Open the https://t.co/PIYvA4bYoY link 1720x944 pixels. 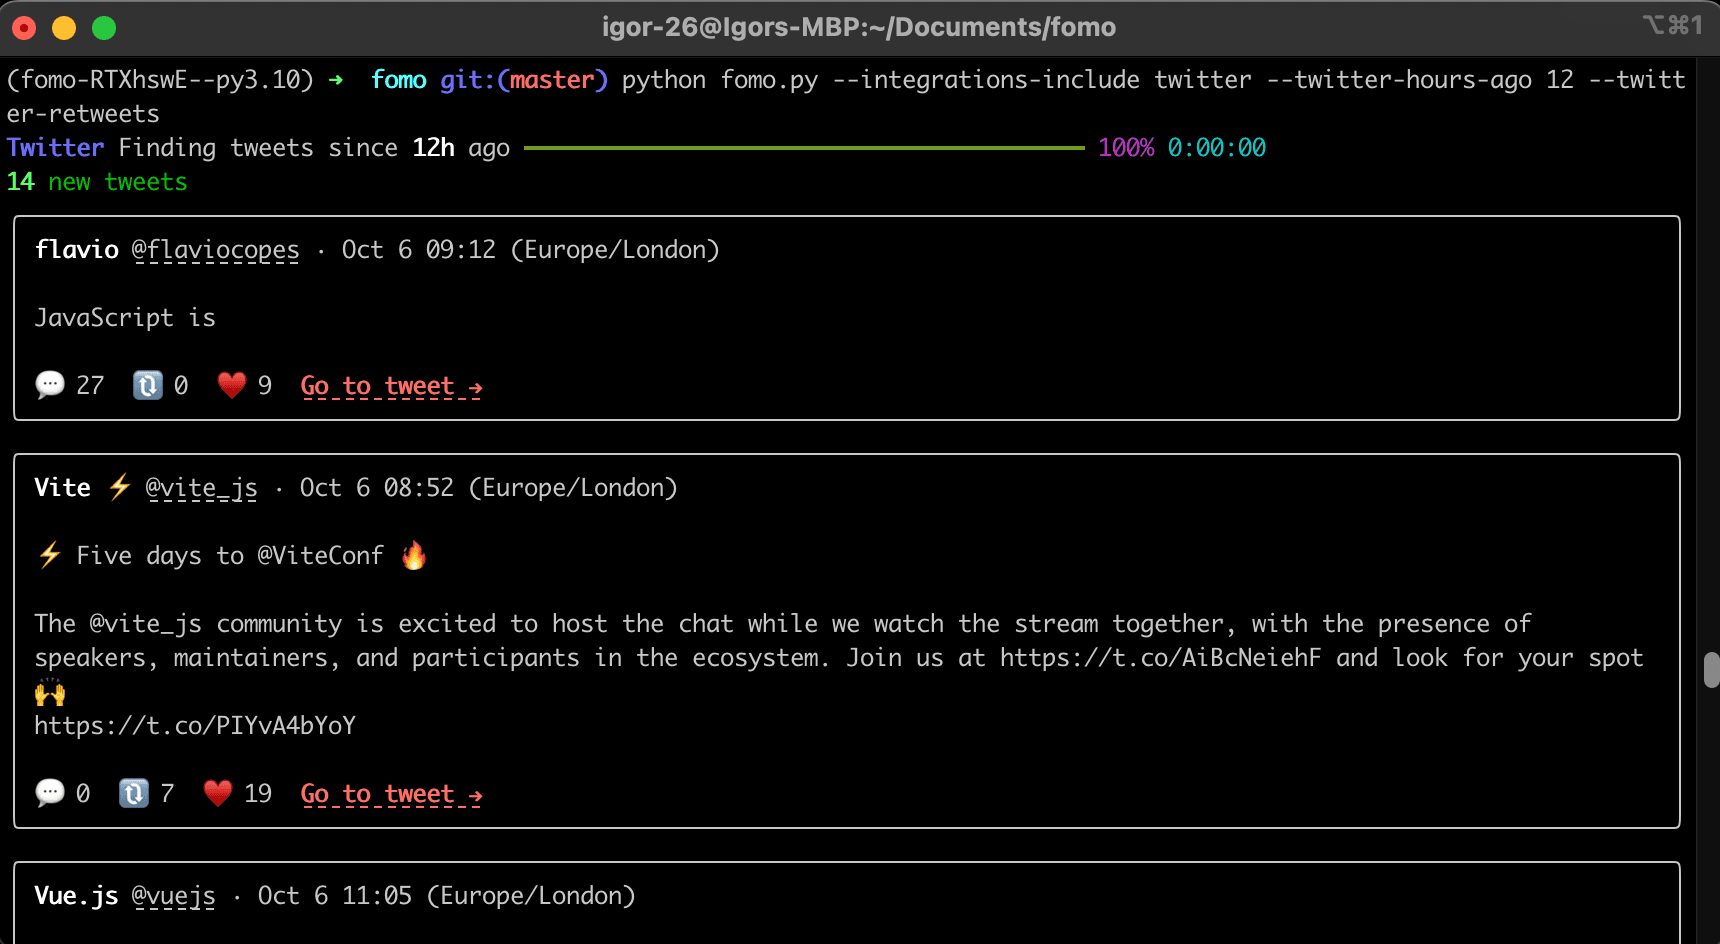coord(195,725)
